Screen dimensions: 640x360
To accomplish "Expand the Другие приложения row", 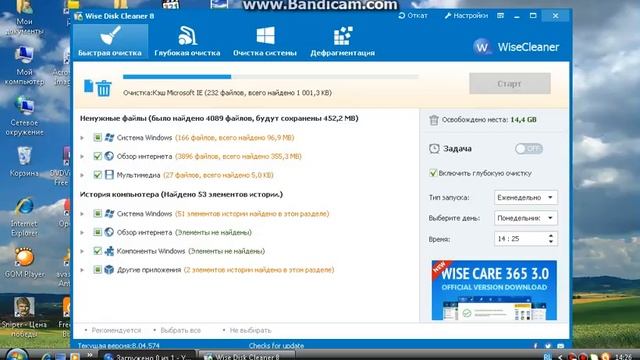I will 82,270.
